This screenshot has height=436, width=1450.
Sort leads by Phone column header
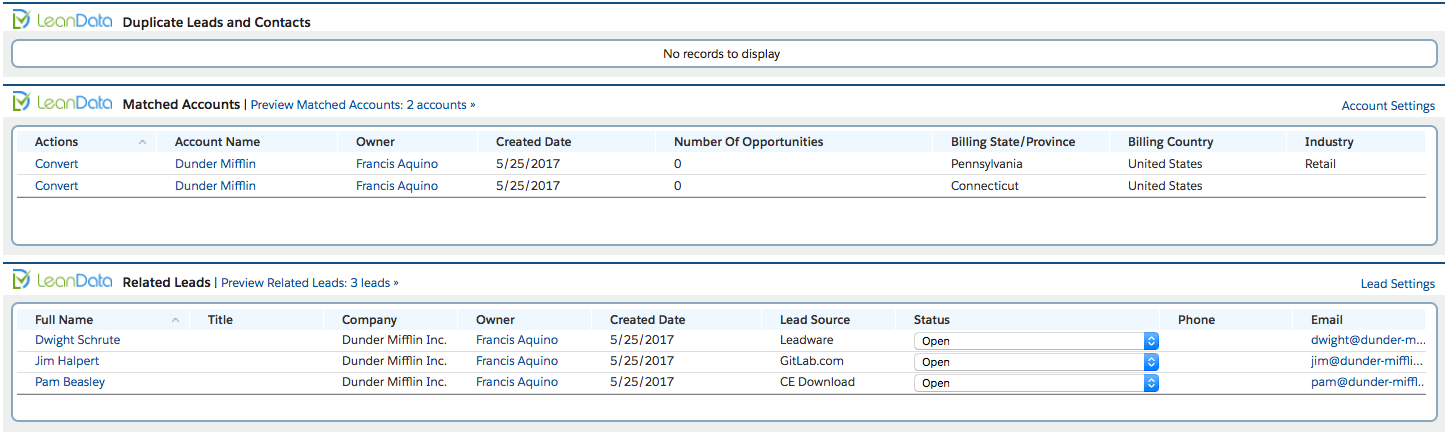tap(1196, 320)
